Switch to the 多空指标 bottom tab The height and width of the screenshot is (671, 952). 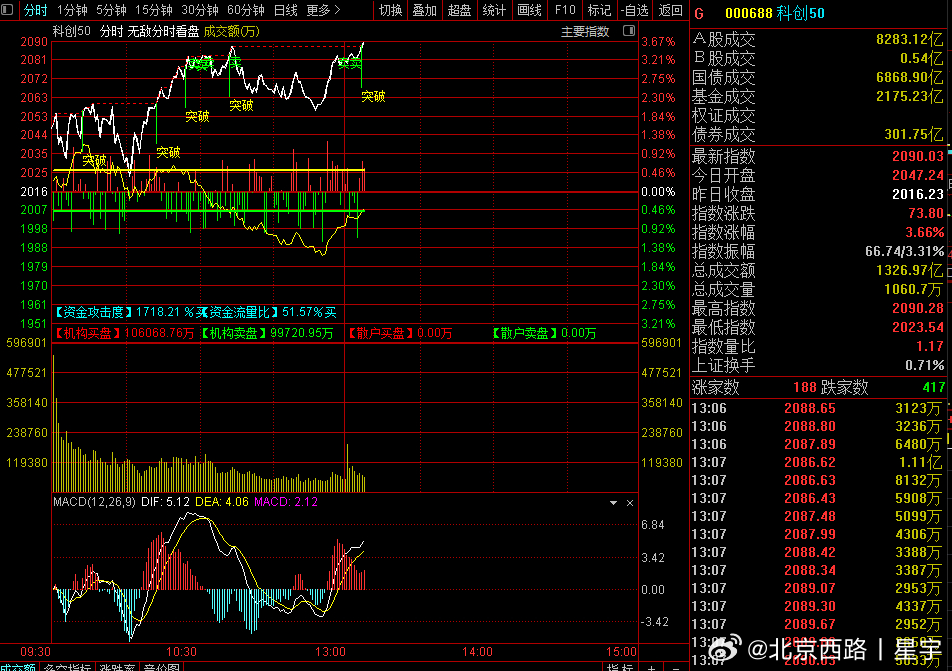pos(67,667)
